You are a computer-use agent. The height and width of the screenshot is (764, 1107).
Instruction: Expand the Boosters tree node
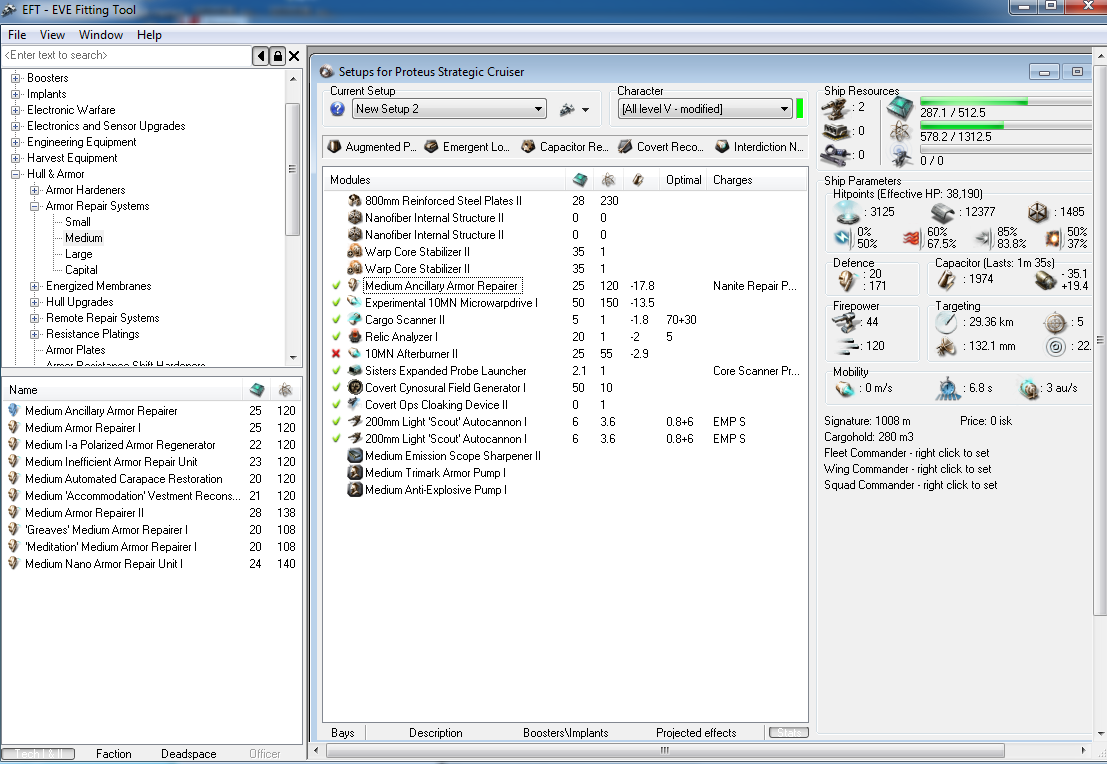(16, 78)
